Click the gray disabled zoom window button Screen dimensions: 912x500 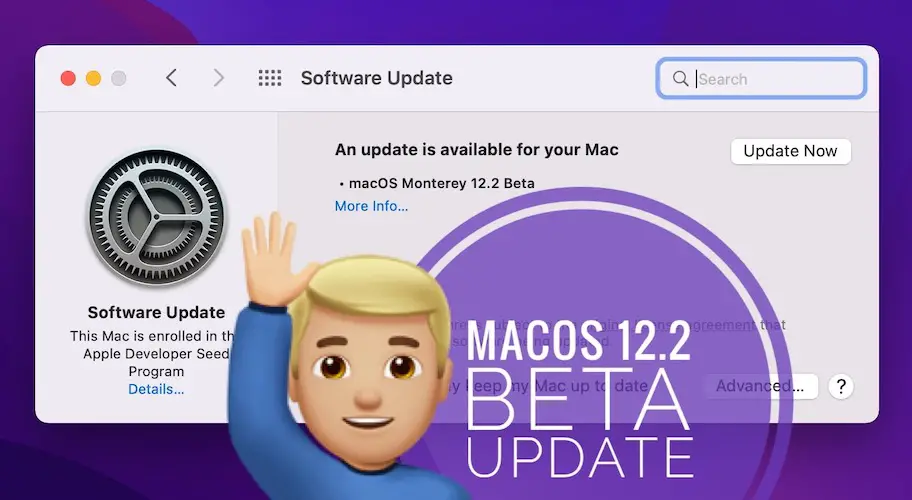[119, 78]
